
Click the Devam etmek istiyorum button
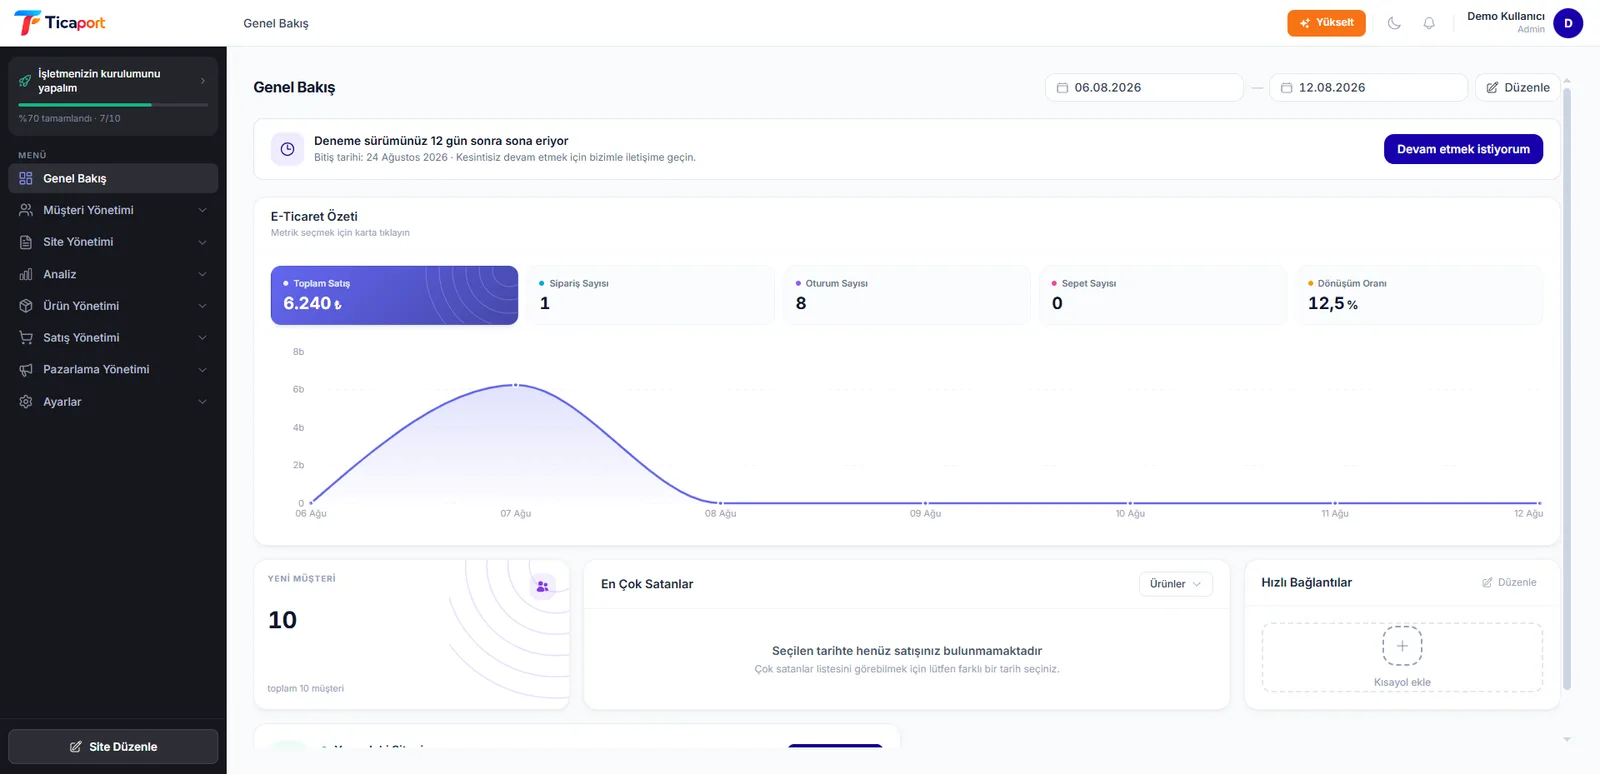1463,149
